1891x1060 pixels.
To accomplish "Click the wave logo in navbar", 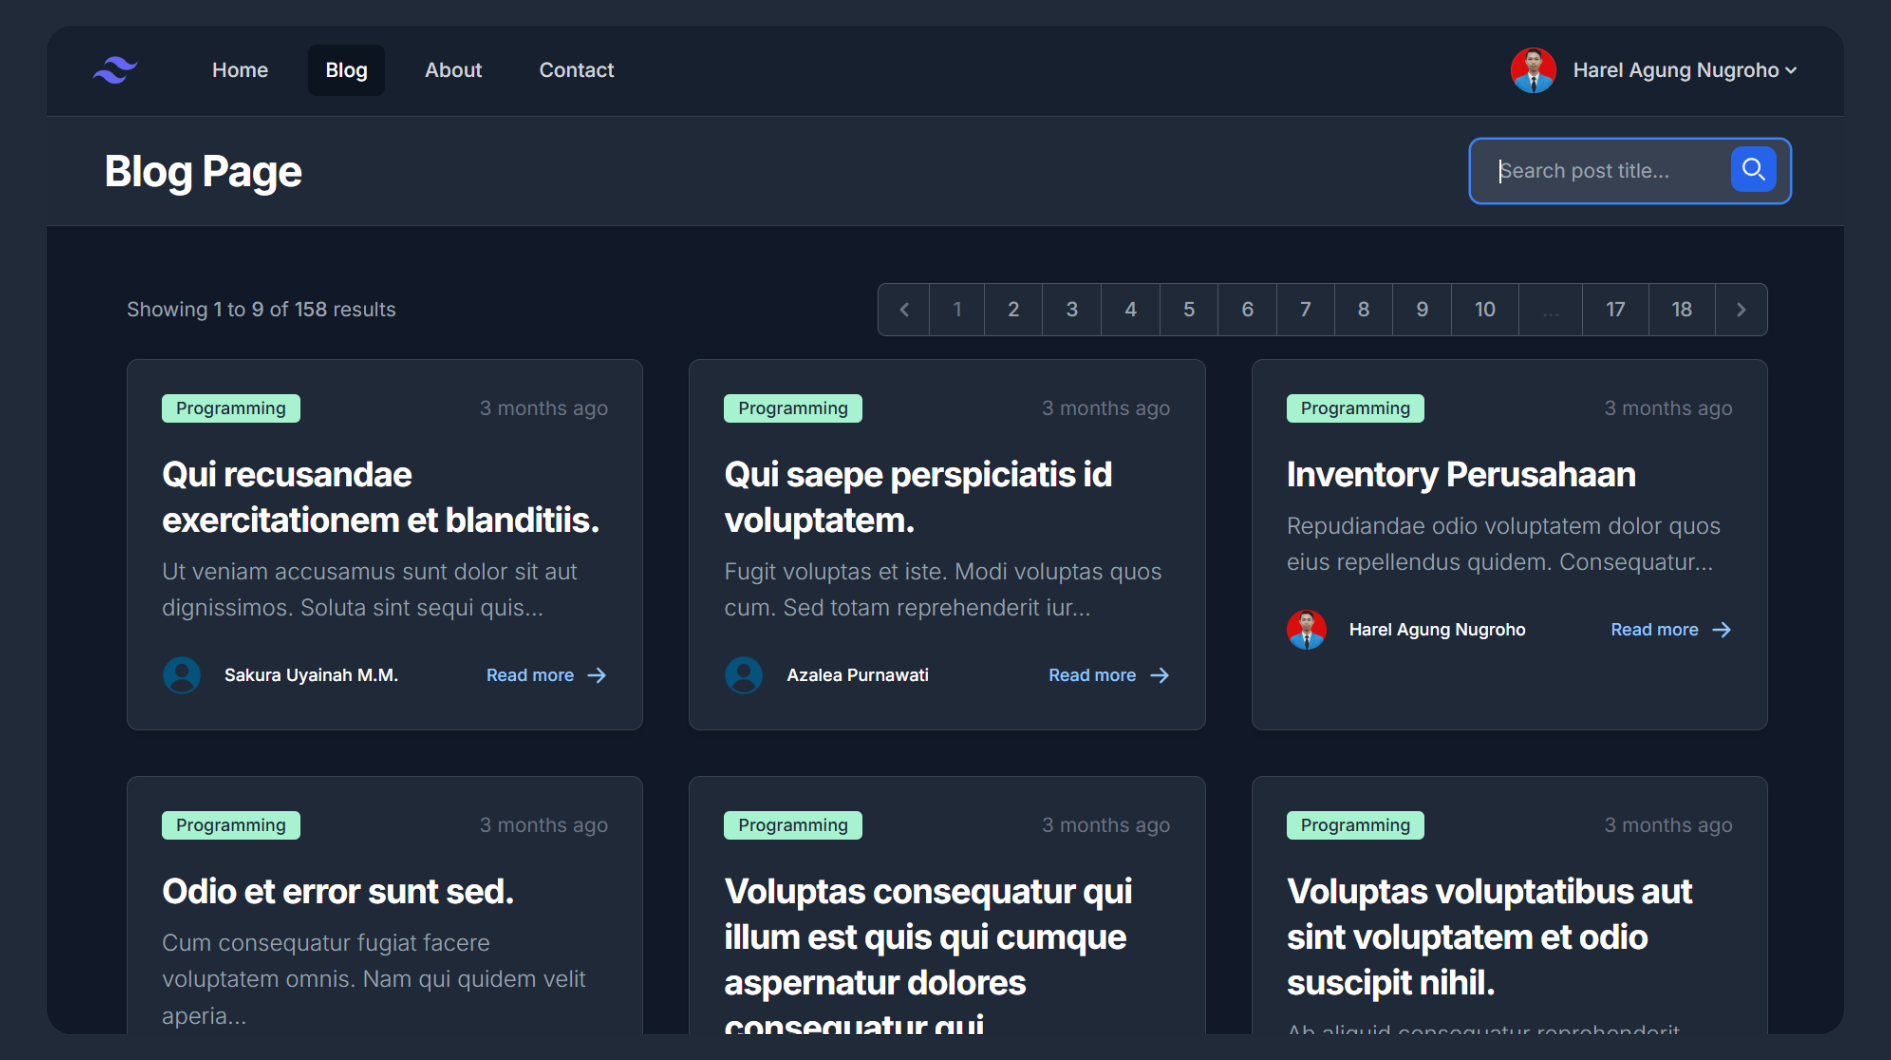I will (115, 70).
